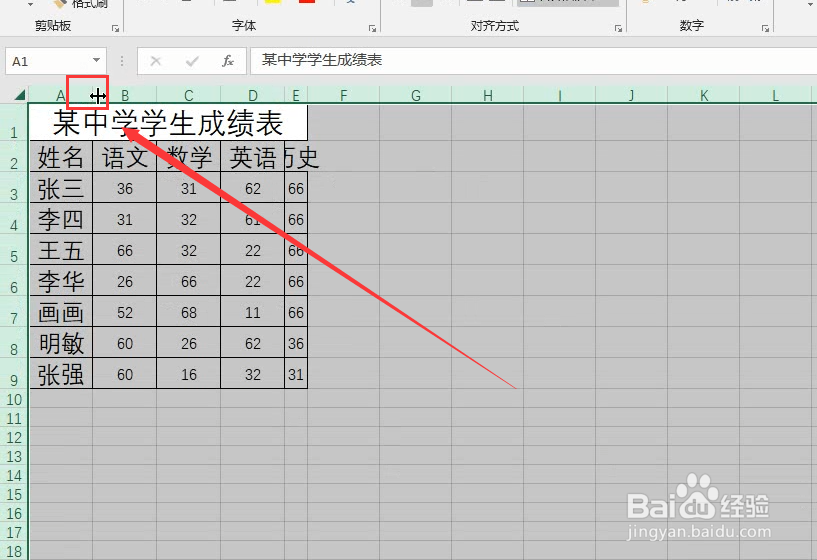Screen dimensions: 817x560
Task: Select 画画's 数学 score 68
Action: pos(189,312)
